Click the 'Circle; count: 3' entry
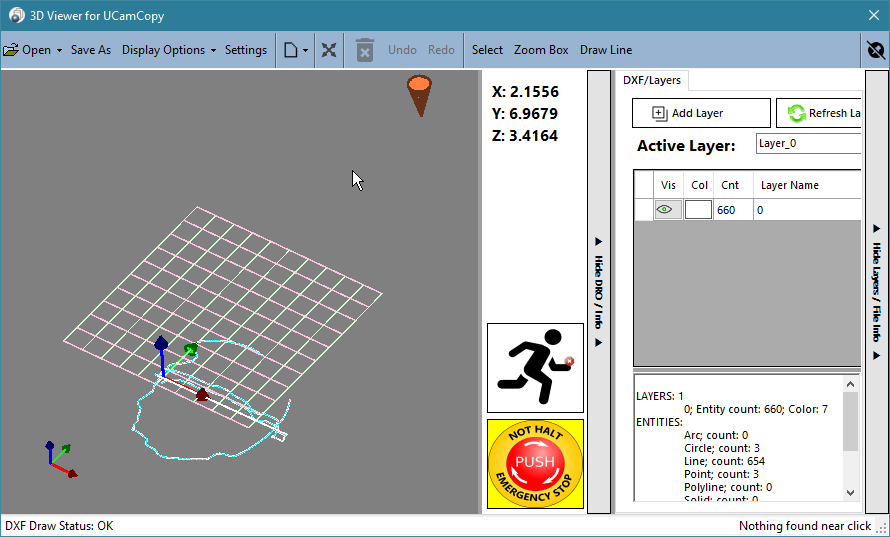890x537 pixels. tap(721, 448)
